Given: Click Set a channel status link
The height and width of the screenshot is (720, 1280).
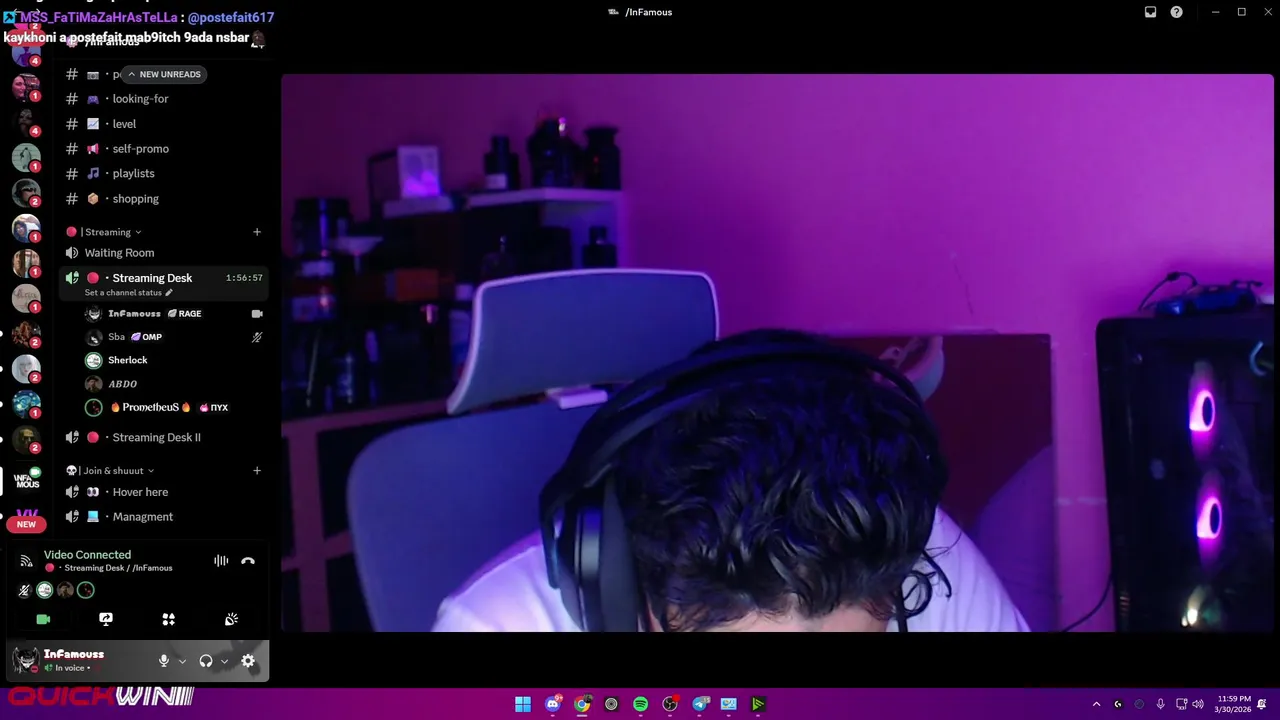Looking at the screenshot, I should coord(128,293).
